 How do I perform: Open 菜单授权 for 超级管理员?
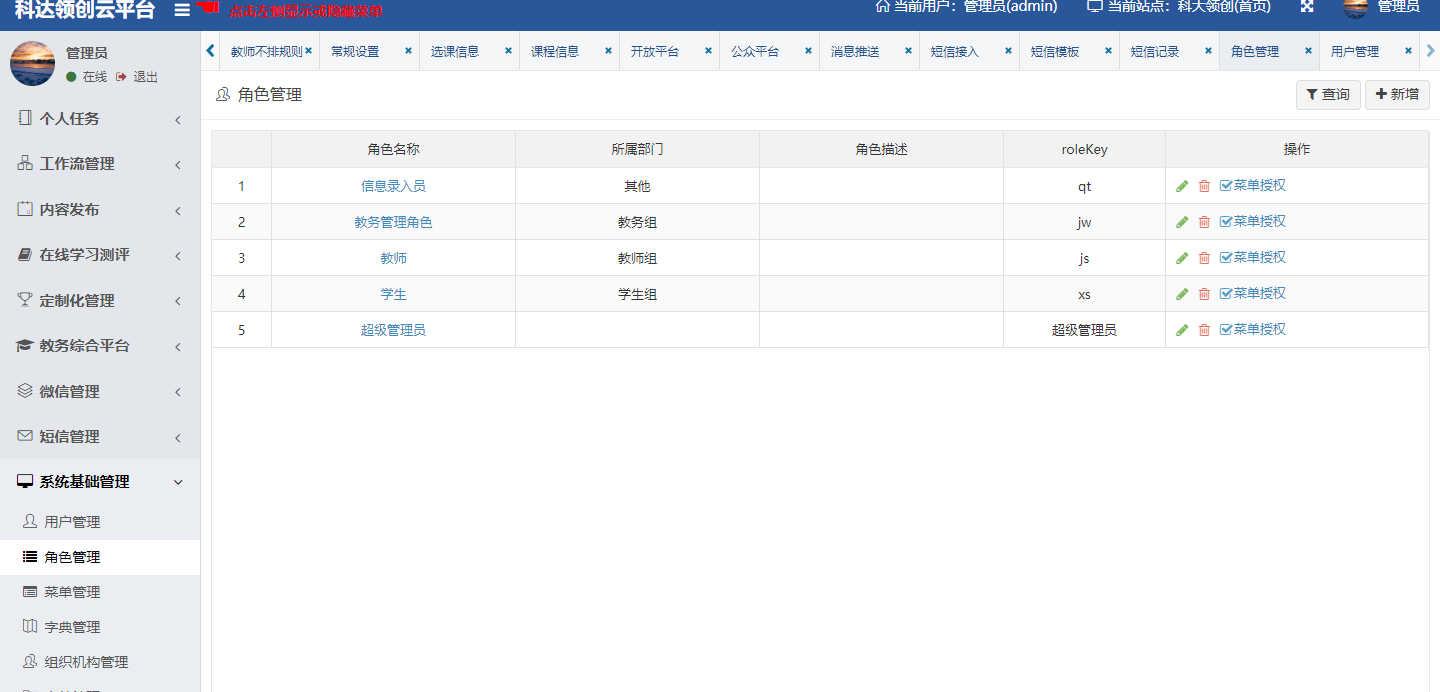1253,329
